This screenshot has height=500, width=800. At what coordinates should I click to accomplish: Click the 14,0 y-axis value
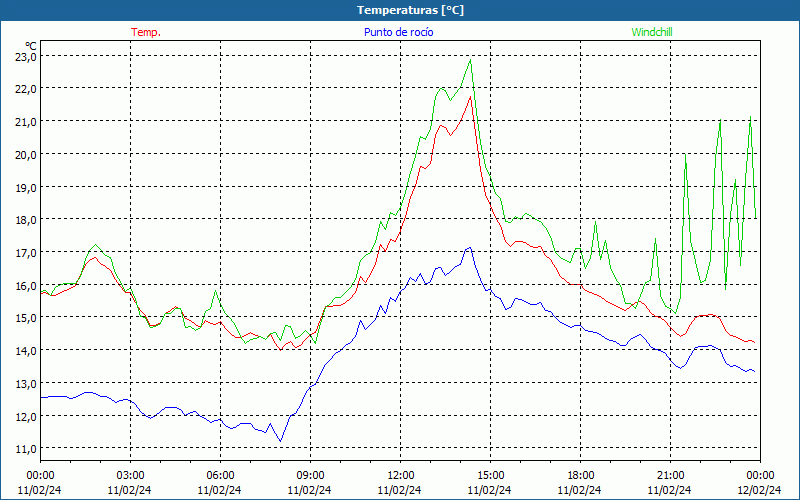click(26, 351)
